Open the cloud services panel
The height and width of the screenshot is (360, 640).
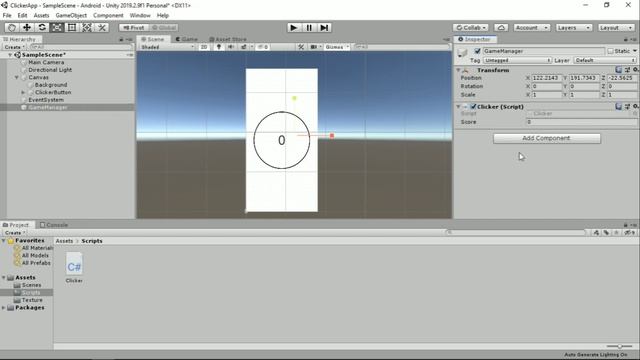tap(501, 27)
